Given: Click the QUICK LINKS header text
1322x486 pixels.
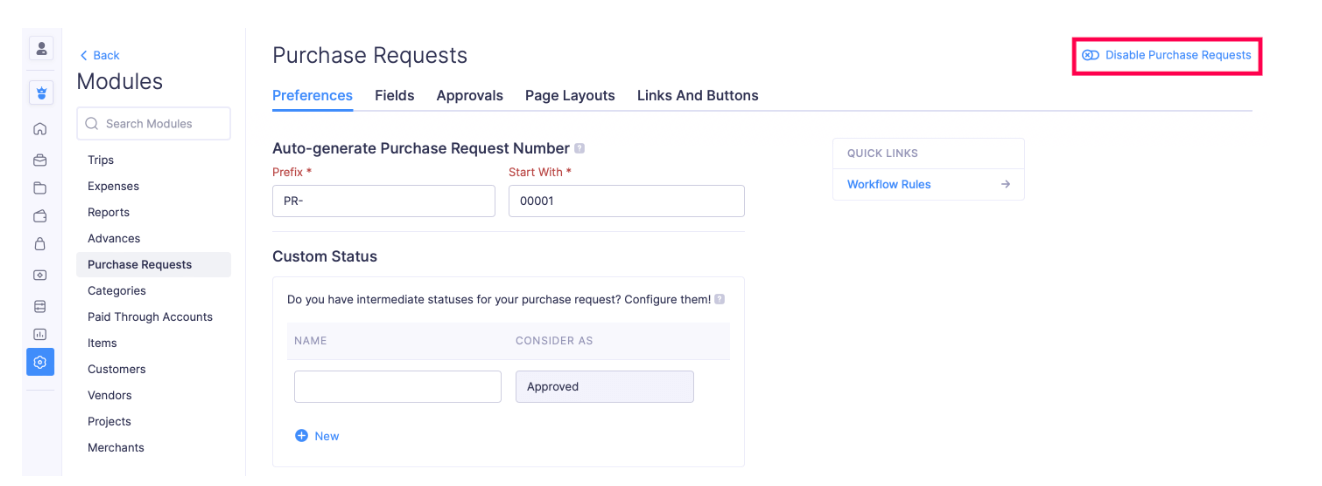Looking at the screenshot, I should tap(882, 153).
